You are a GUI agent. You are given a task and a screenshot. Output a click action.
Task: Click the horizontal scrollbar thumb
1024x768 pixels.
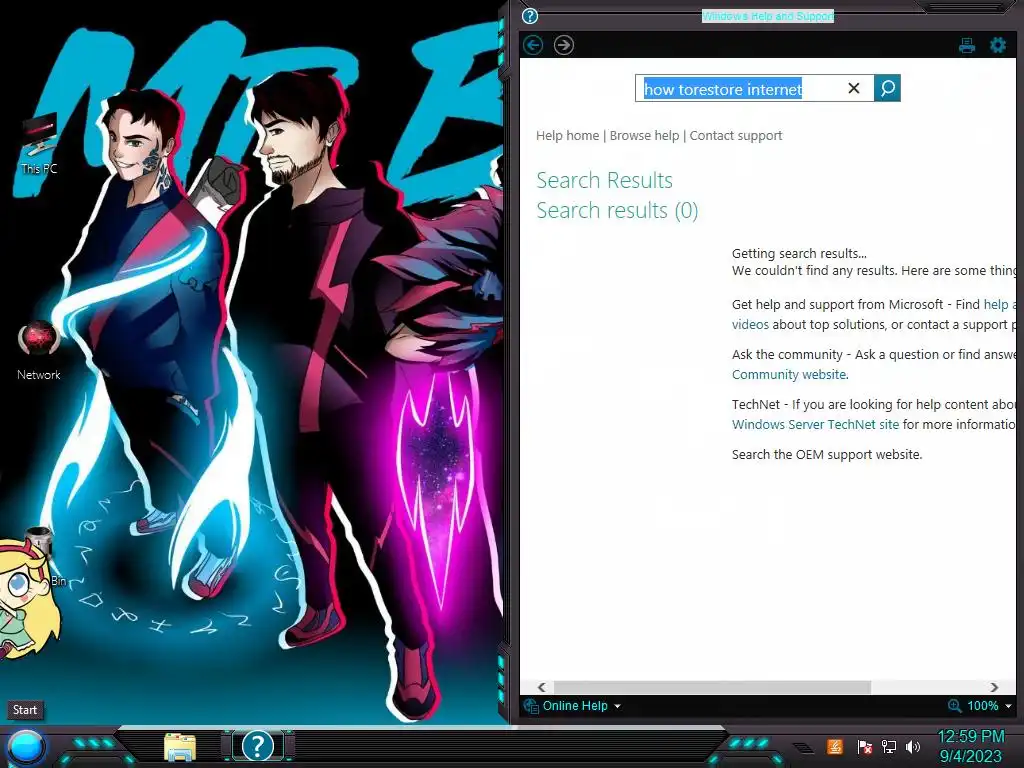point(712,687)
